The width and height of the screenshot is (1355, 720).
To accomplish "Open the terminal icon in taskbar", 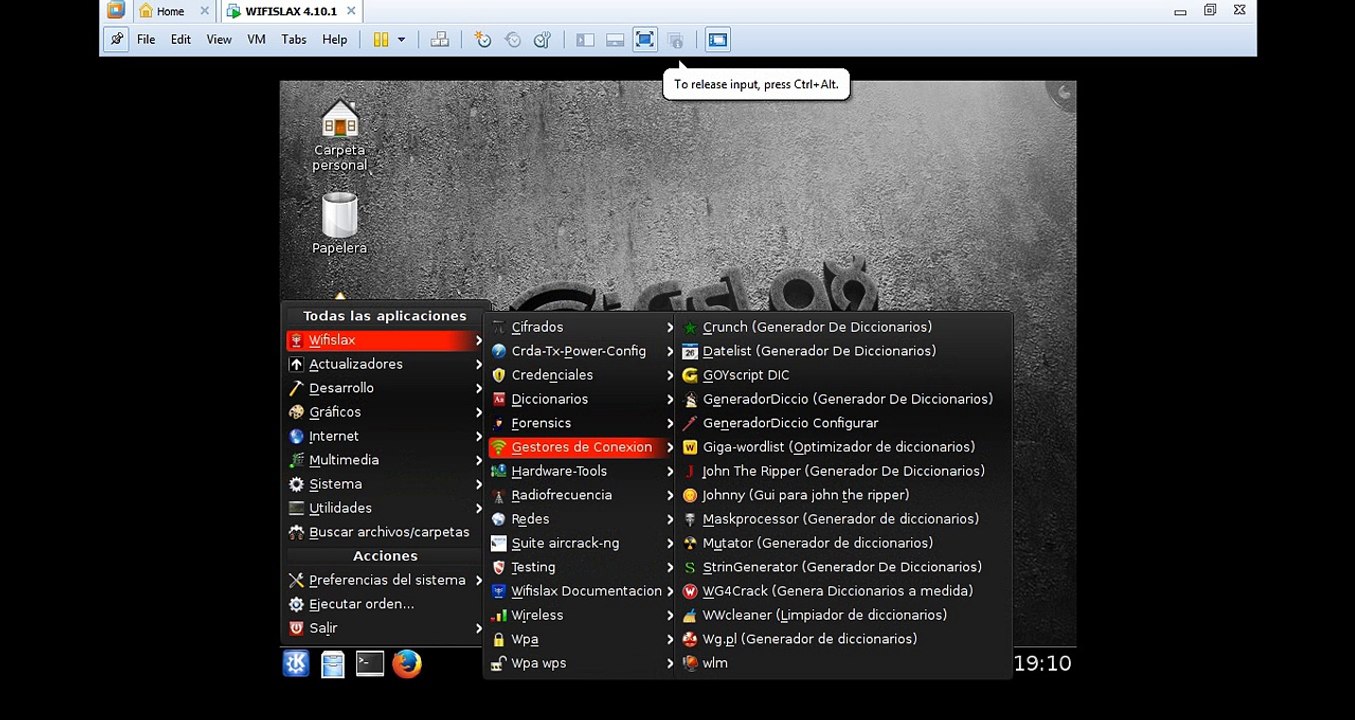I will coord(370,664).
